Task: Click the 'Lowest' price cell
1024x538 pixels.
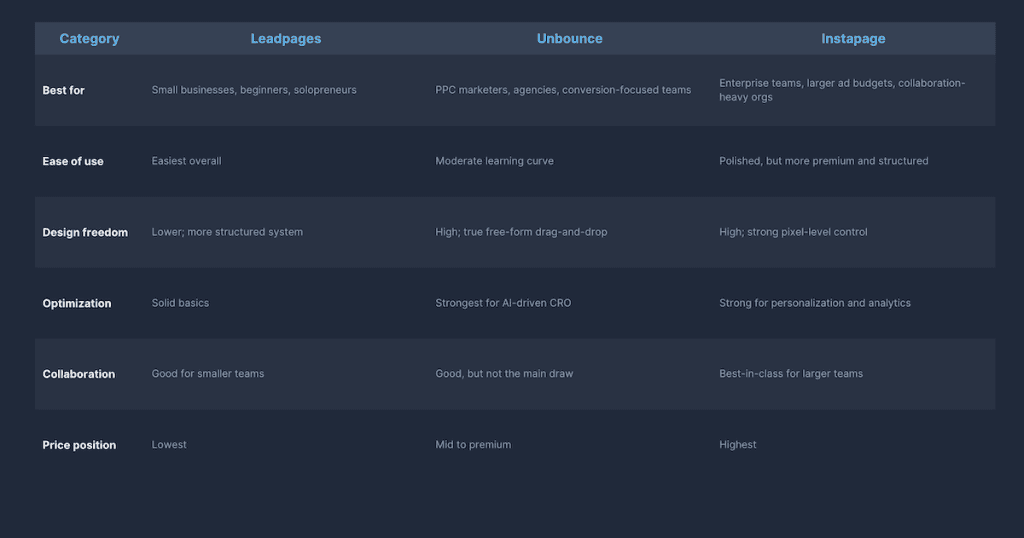Action: [168, 445]
